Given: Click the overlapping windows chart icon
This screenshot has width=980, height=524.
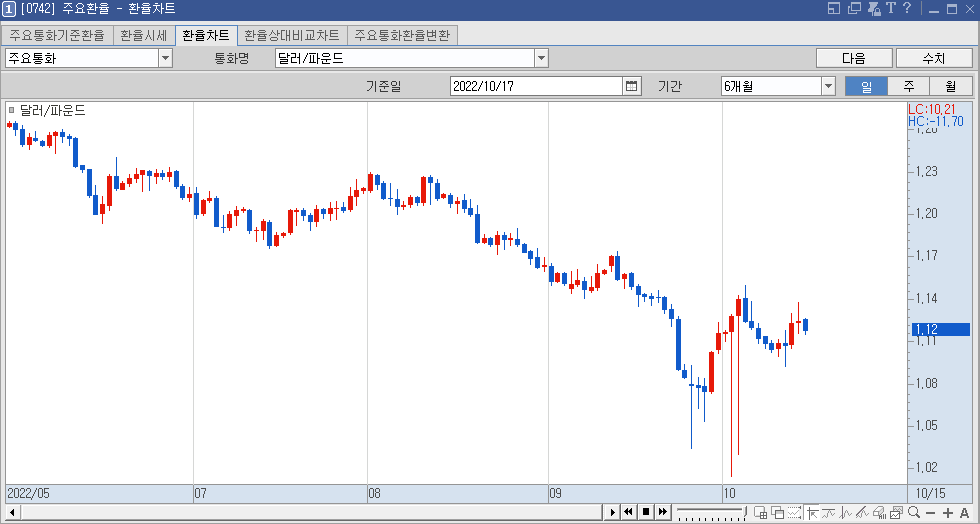Looking at the screenshot, I should tap(778, 513).
